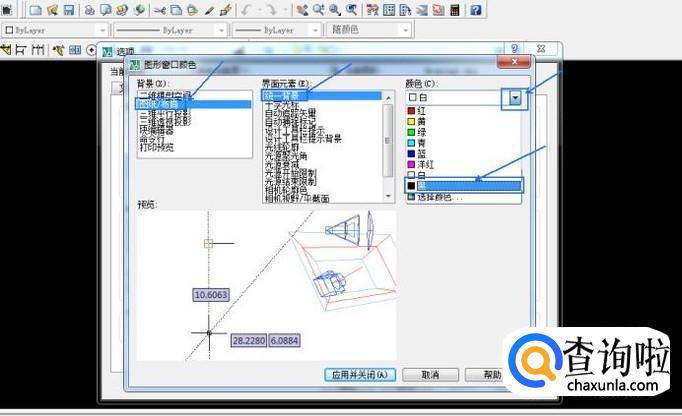Click the Undo arrow icon
The image size is (682, 416).
pyautogui.click(x=247, y=10)
